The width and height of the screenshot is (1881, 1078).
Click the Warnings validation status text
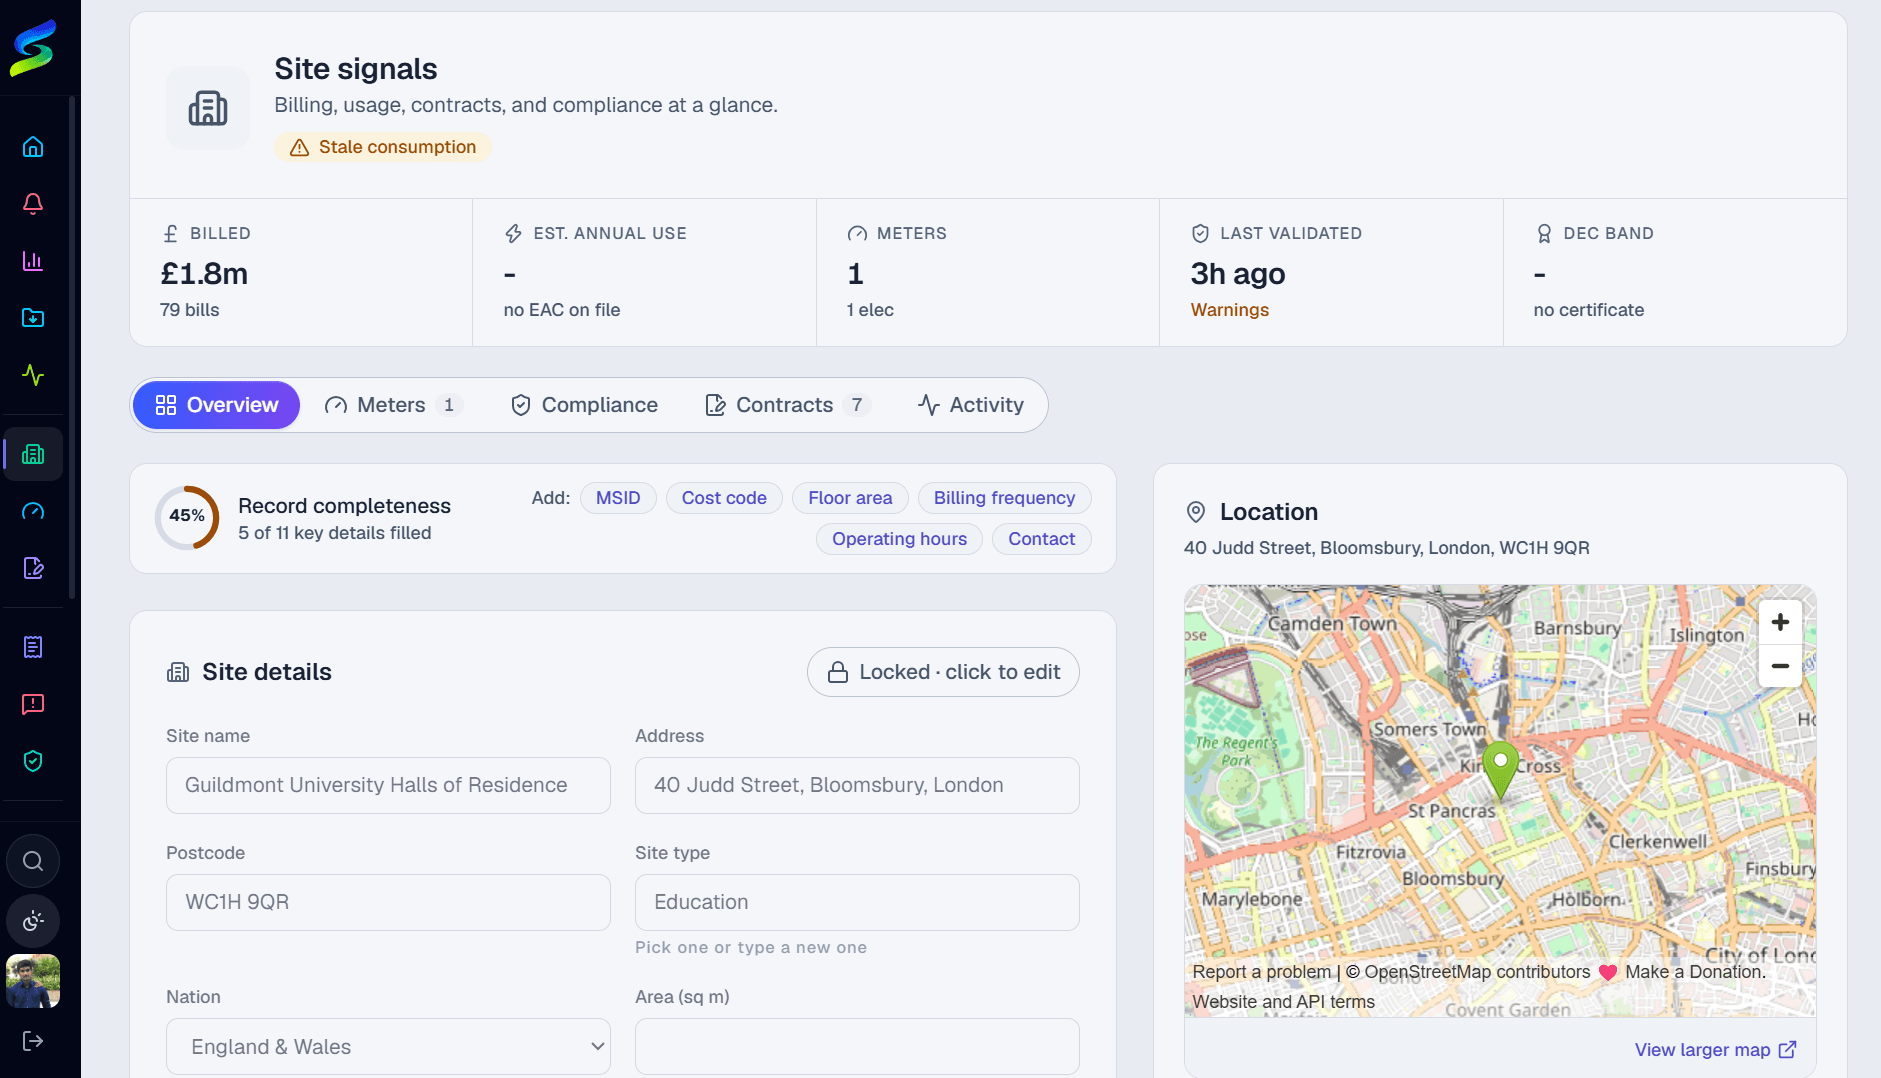1229,310
